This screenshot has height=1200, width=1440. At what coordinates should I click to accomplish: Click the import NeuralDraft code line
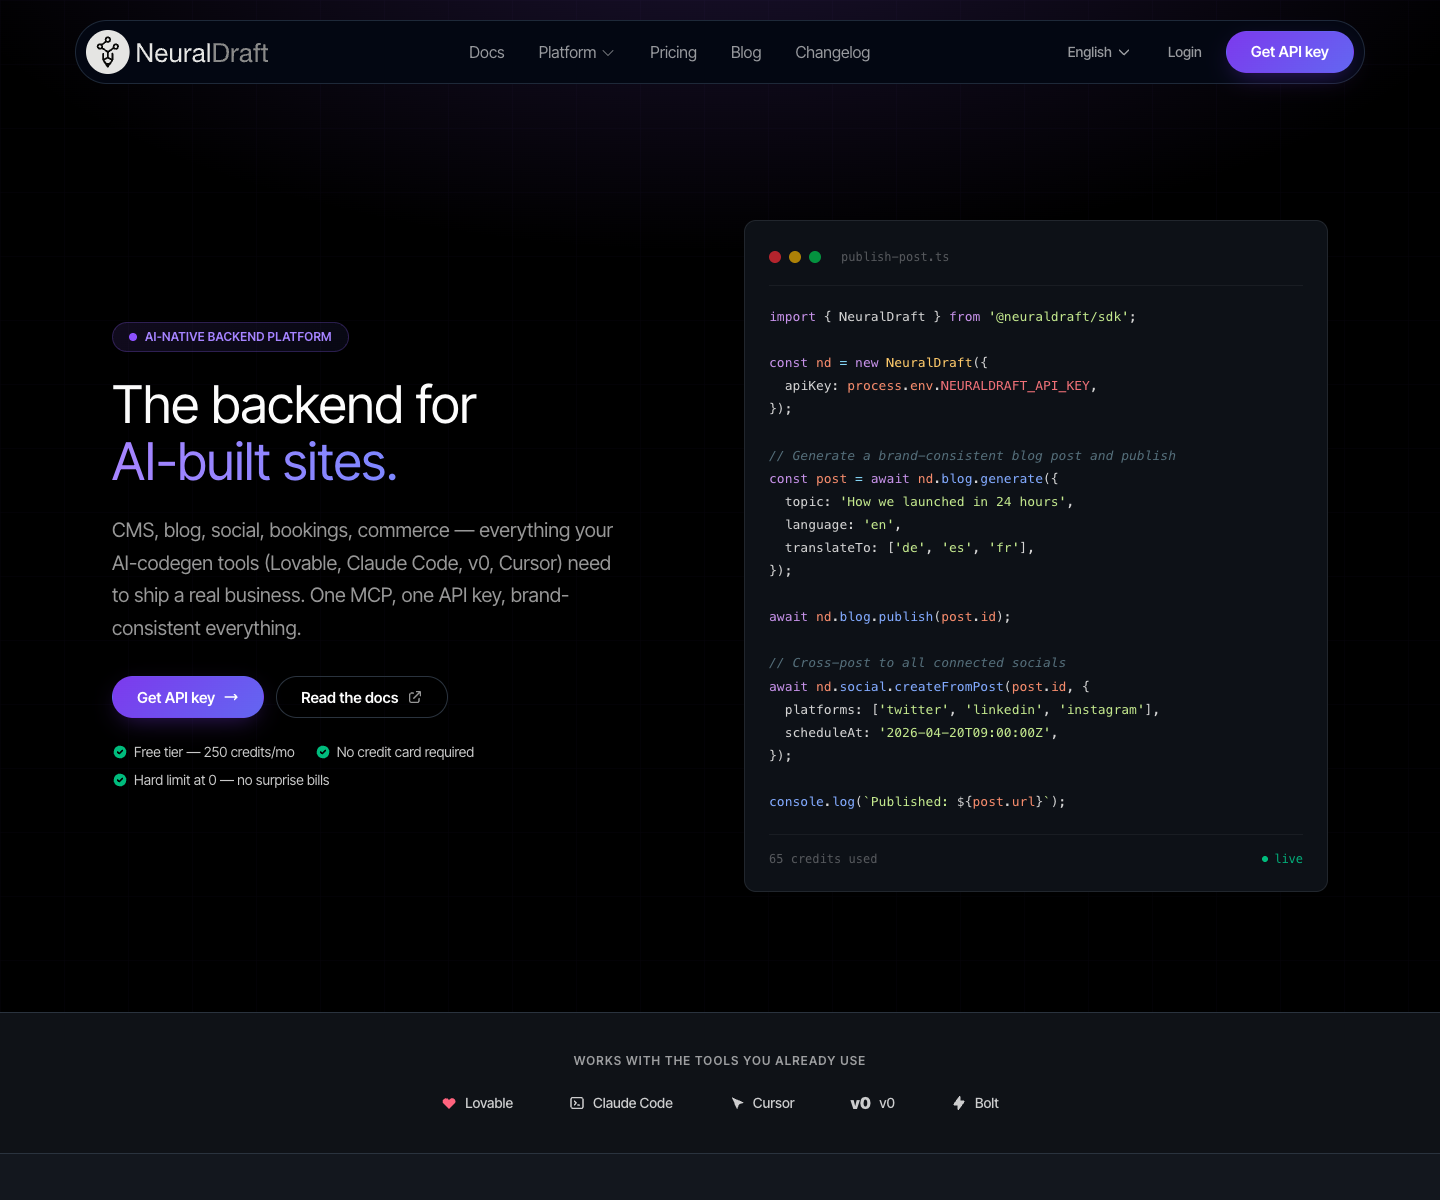[x=952, y=317]
